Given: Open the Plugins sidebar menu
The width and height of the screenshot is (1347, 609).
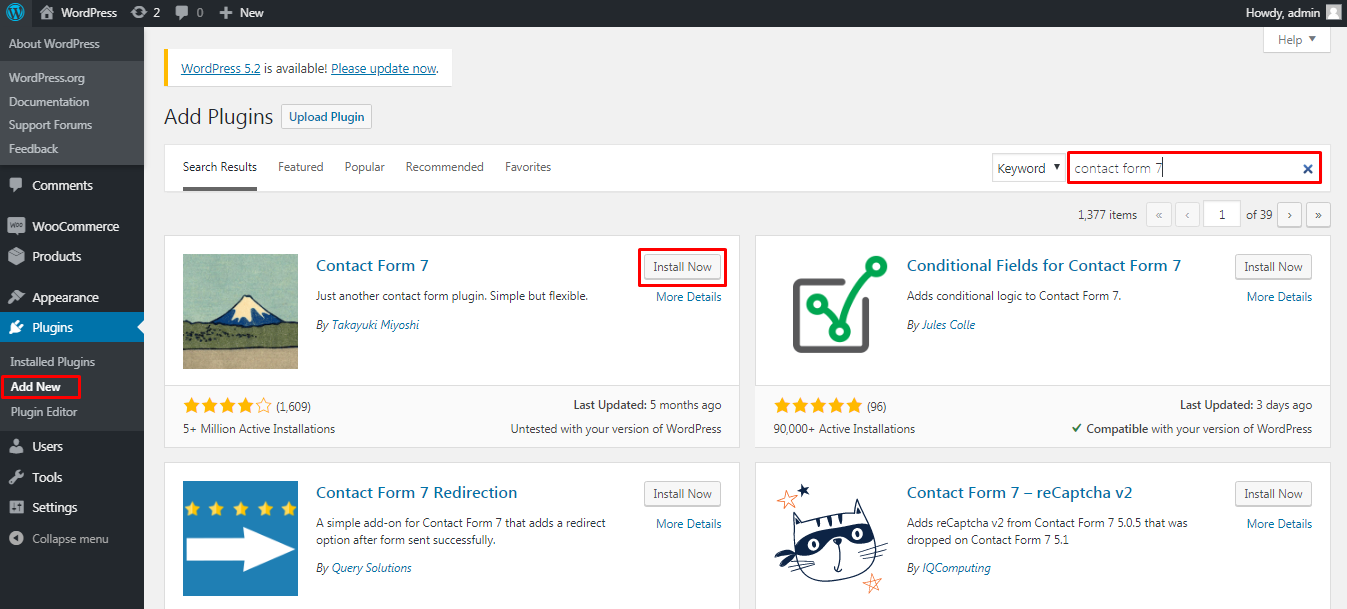Looking at the screenshot, I should tap(72, 327).
